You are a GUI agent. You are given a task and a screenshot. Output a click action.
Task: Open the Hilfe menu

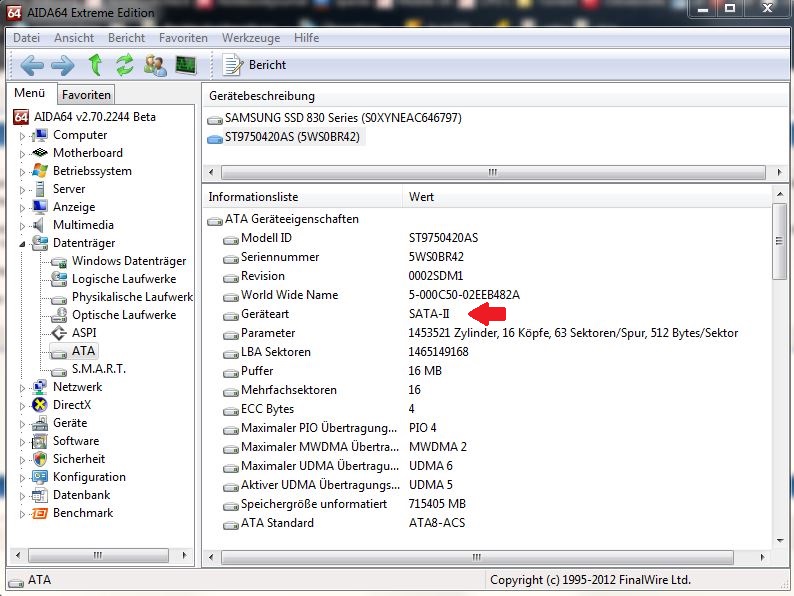pos(306,38)
